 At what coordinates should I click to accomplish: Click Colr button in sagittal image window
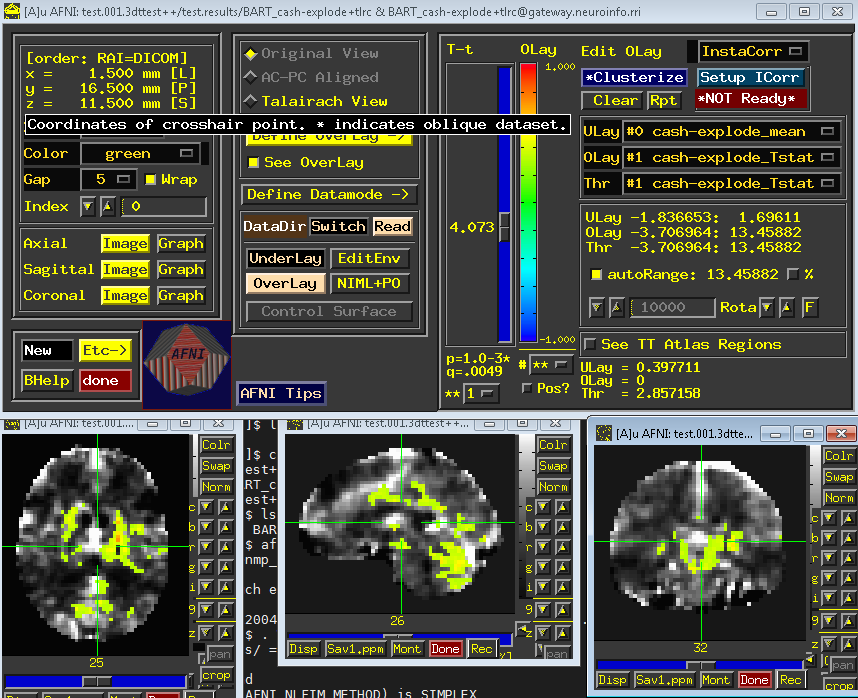tap(553, 445)
